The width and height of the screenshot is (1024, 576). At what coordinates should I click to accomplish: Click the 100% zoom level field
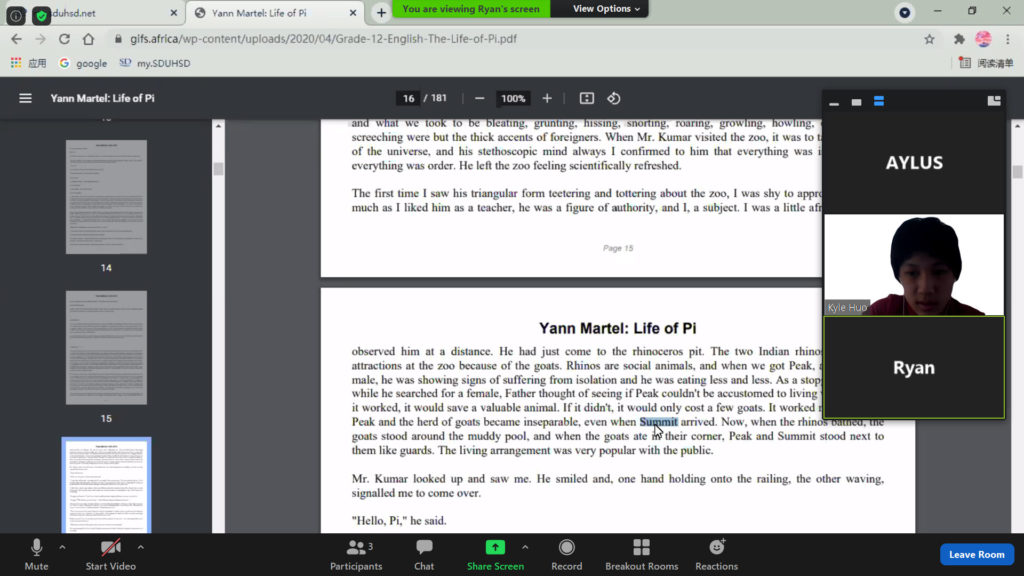pyautogui.click(x=513, y=99)
